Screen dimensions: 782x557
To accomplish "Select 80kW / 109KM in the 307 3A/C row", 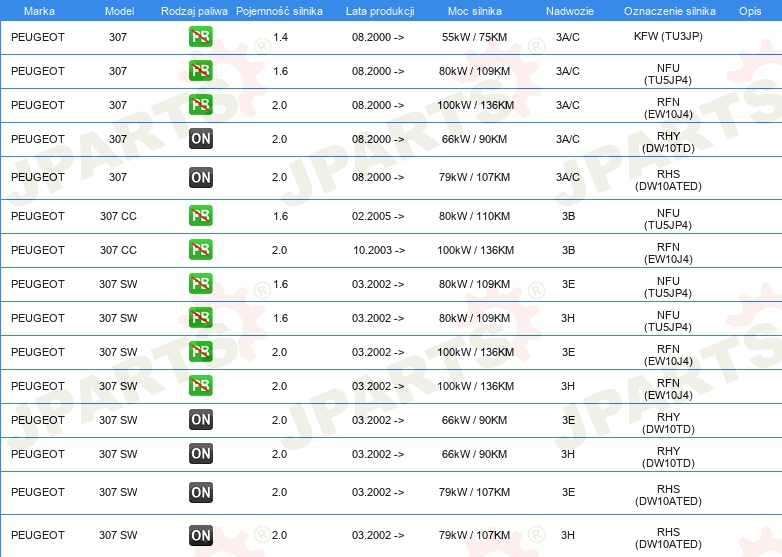I will tap(474, 71).
